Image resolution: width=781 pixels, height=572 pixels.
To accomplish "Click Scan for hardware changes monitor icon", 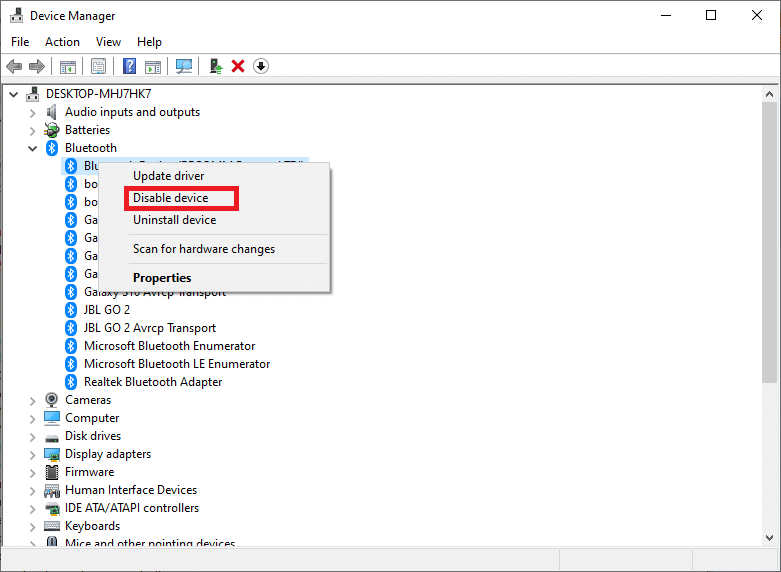I will 183,66.
